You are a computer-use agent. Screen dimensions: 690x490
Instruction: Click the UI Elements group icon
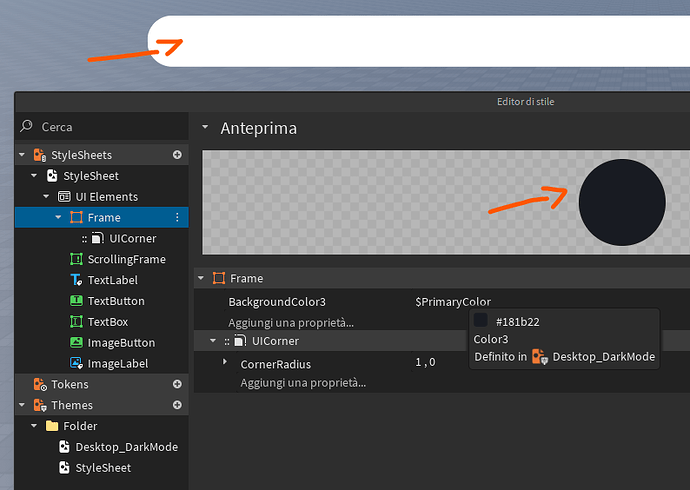[64, 197]
